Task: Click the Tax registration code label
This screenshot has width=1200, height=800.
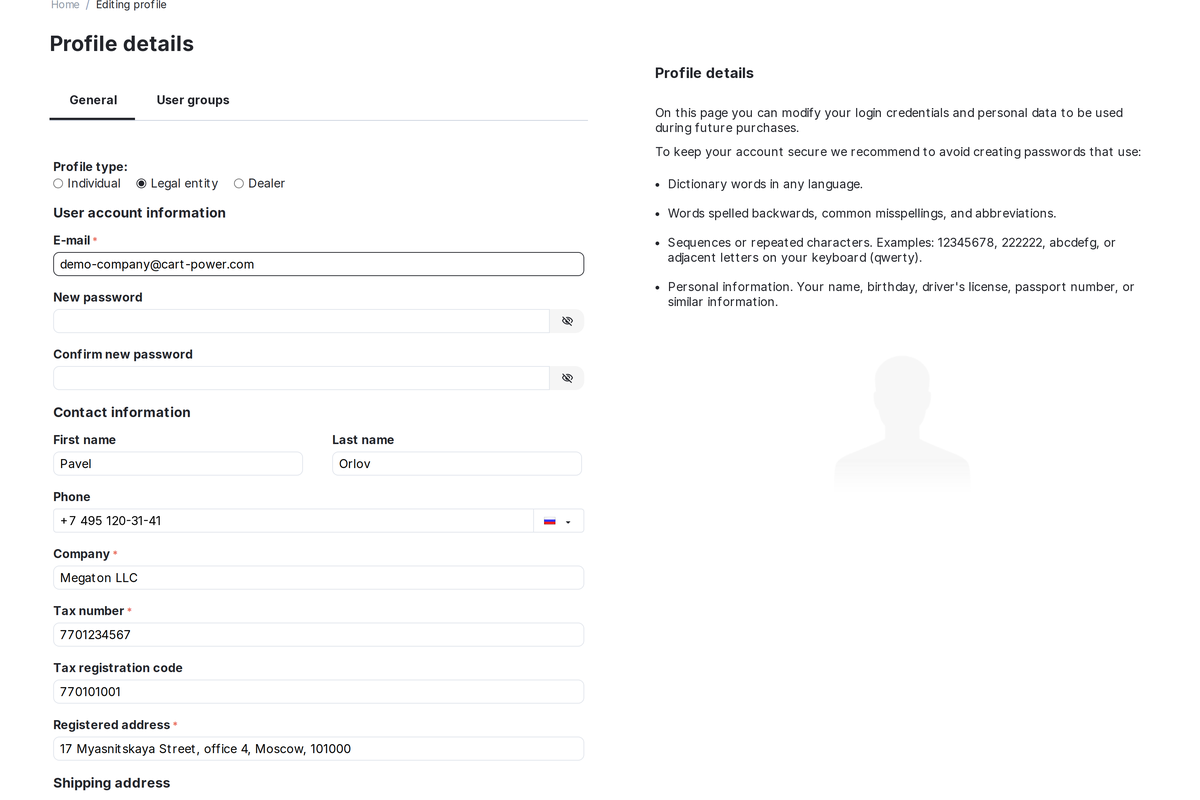Action: [118, 668]
